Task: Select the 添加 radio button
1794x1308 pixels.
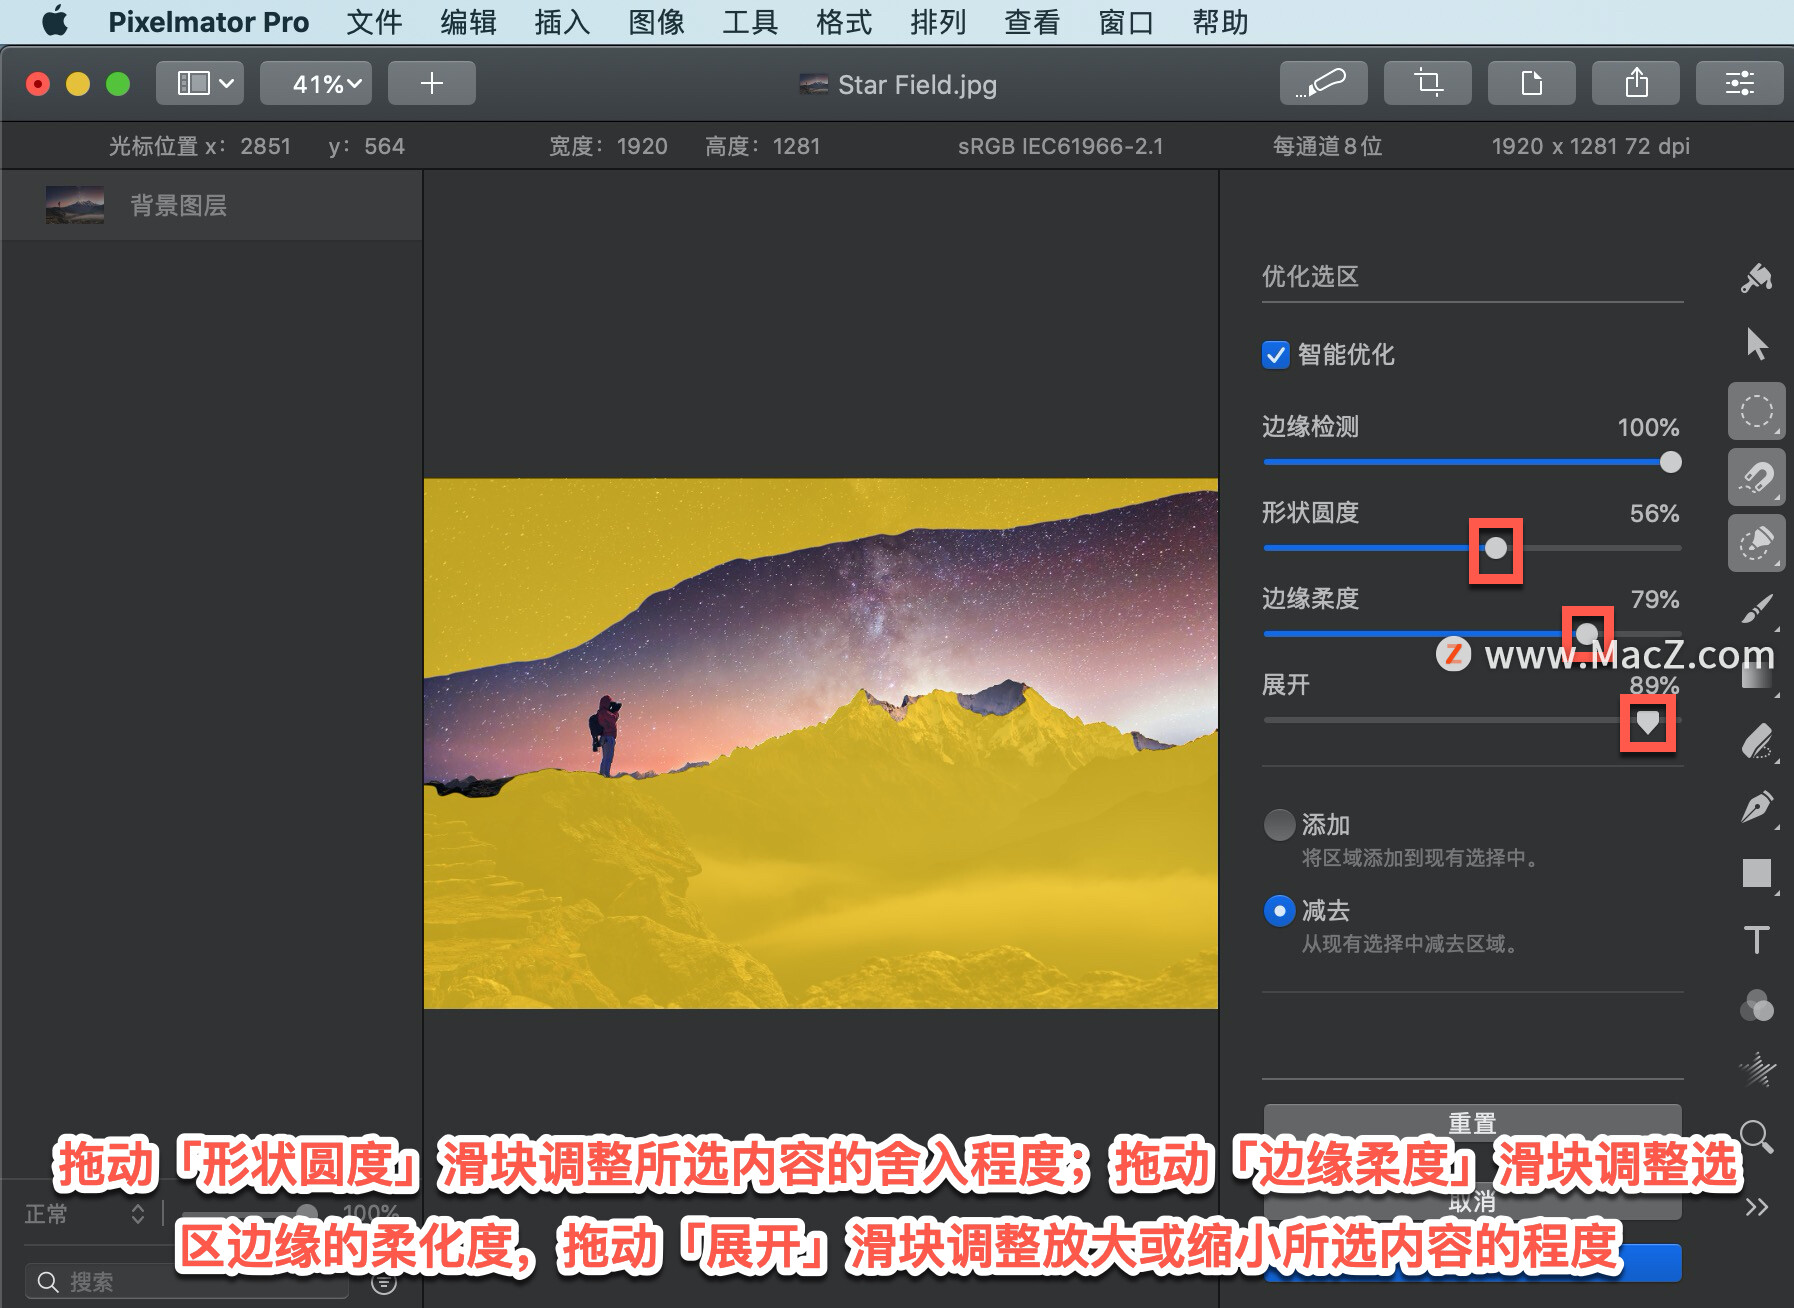Action: (1279, 825)
